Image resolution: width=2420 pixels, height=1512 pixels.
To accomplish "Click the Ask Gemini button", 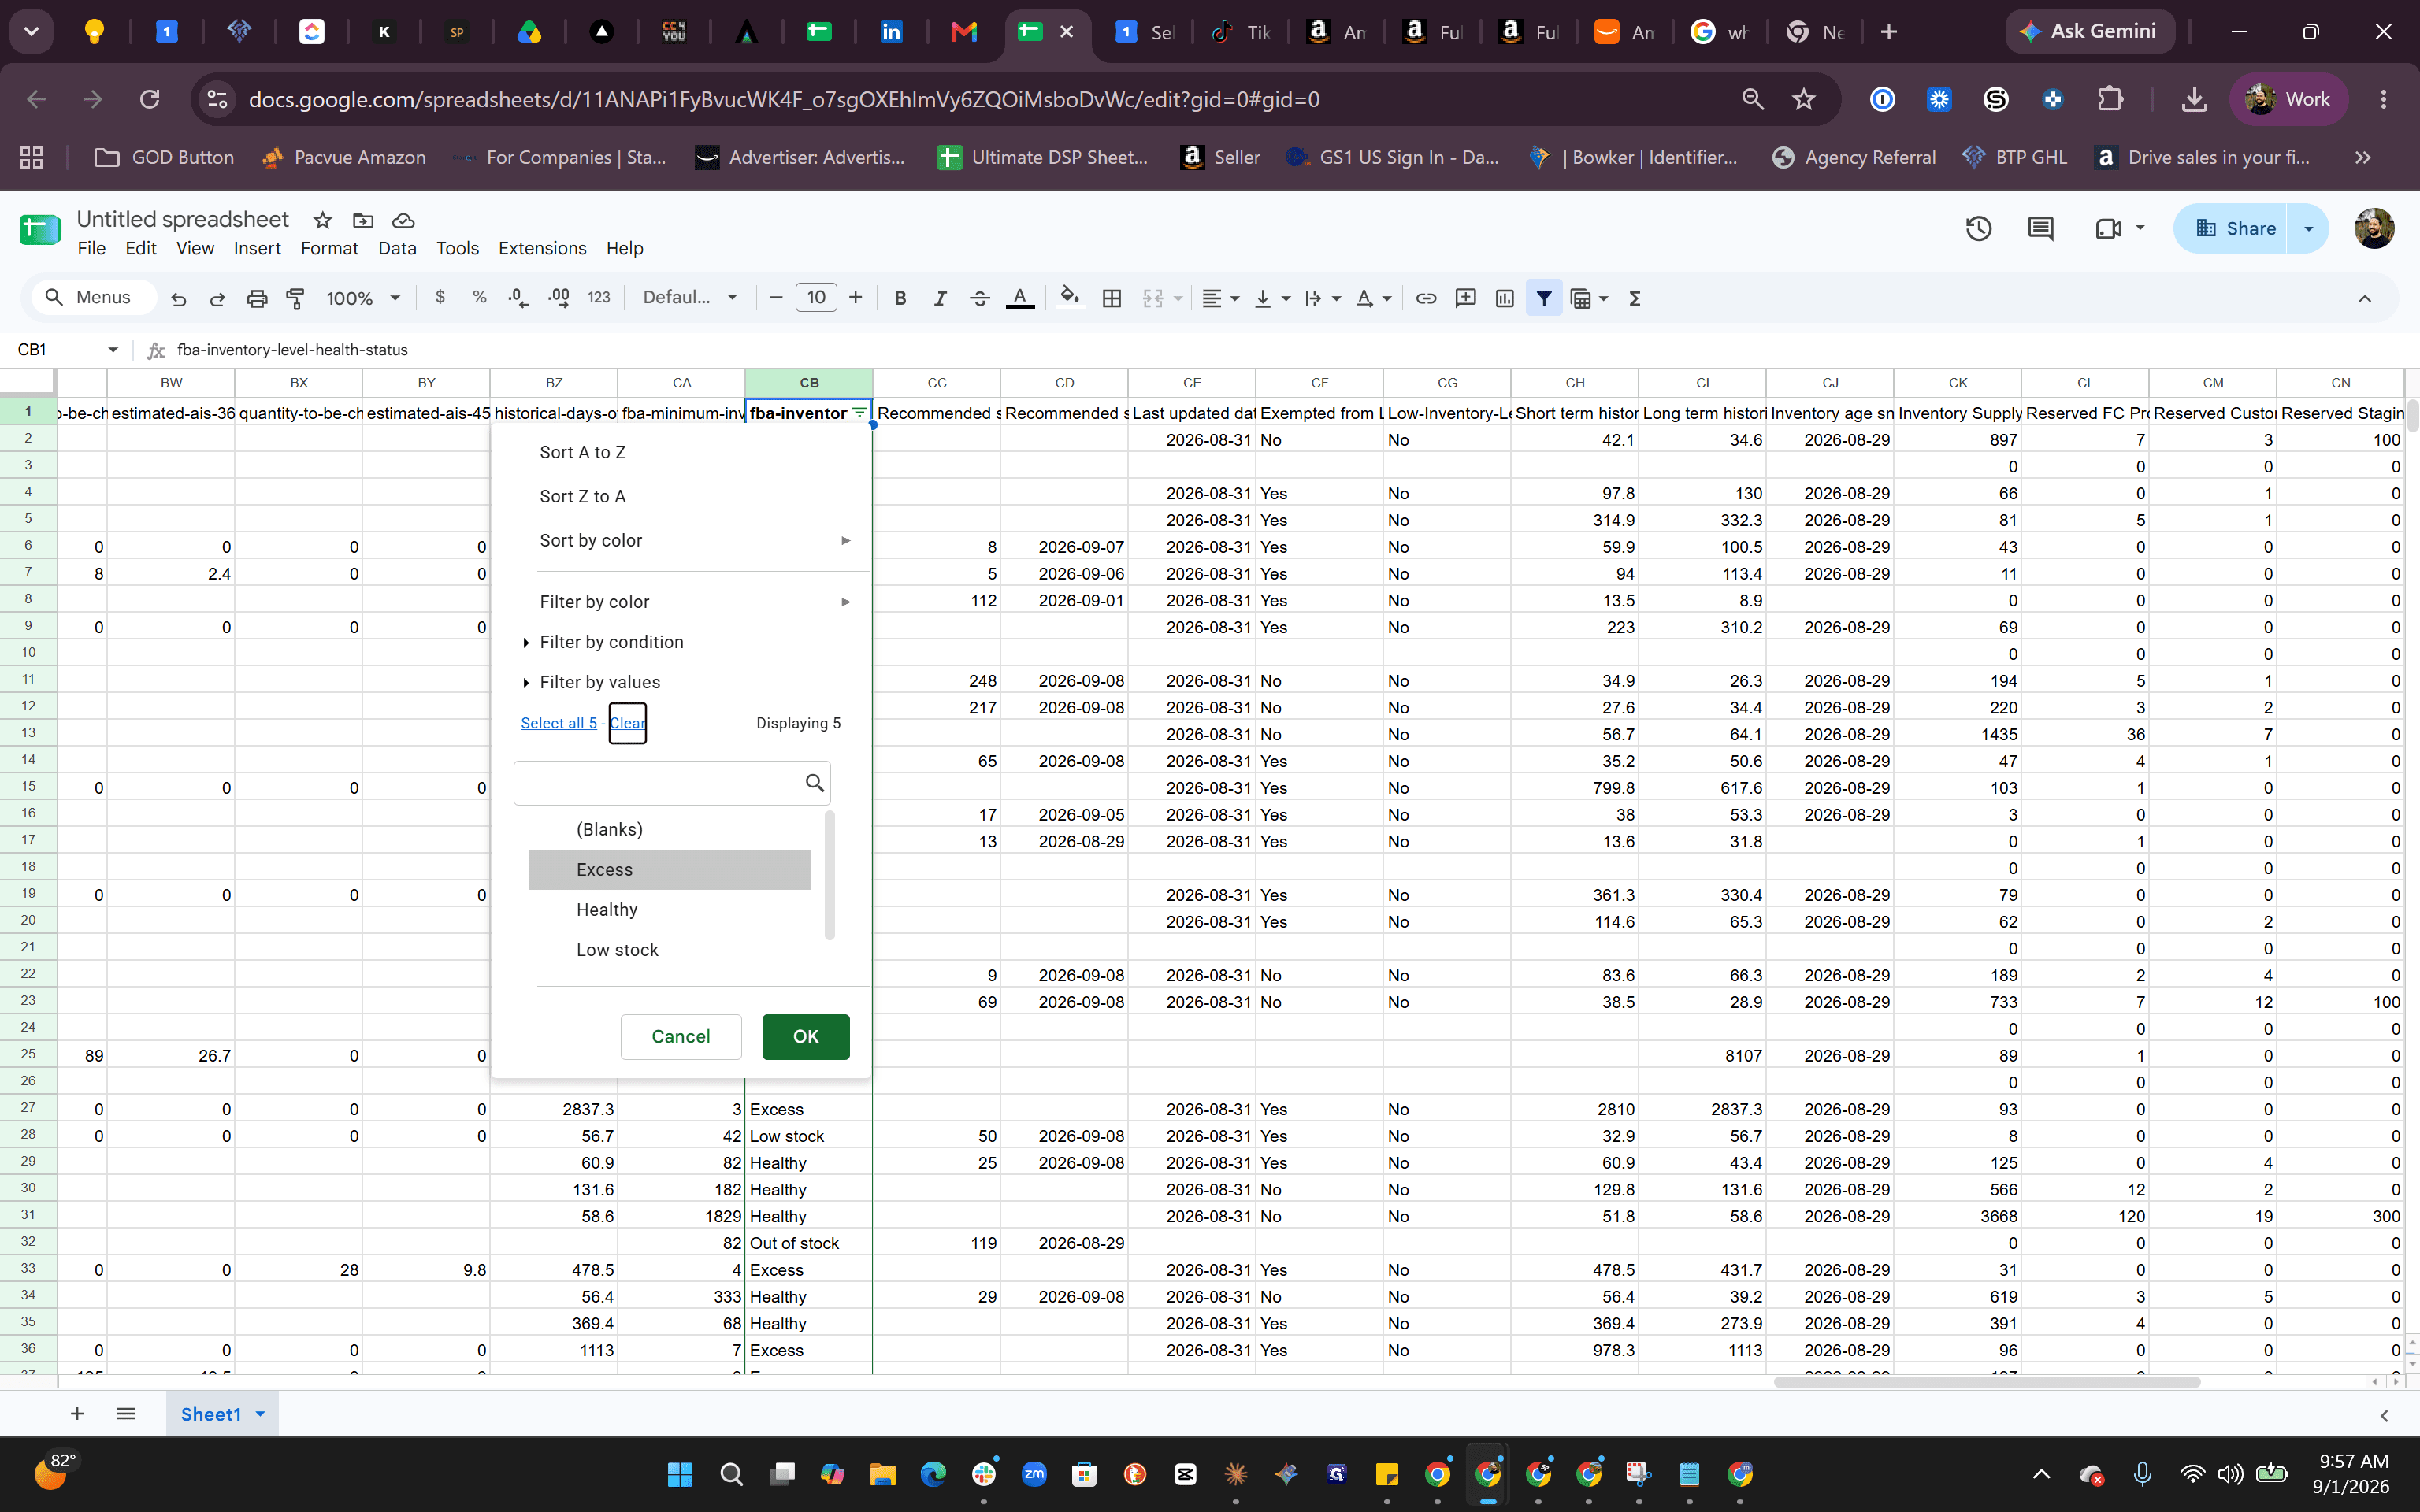I will pos(2089,31).
